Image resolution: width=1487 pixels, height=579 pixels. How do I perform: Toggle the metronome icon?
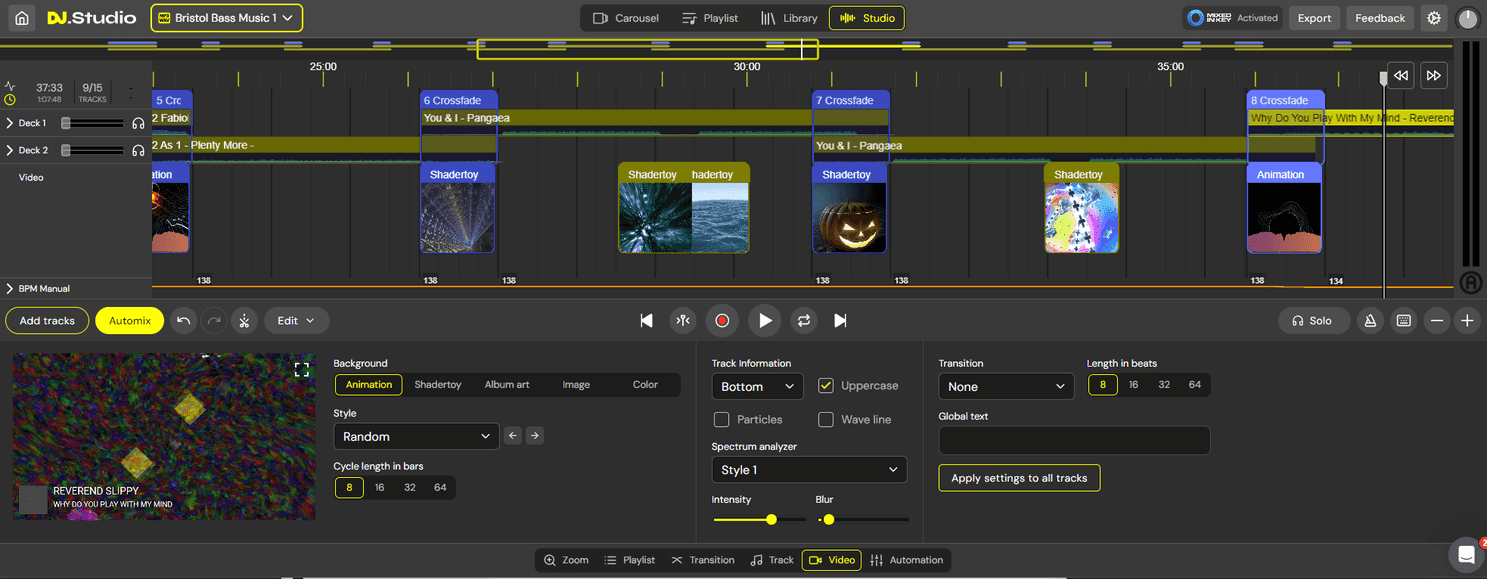[1370, 320]
